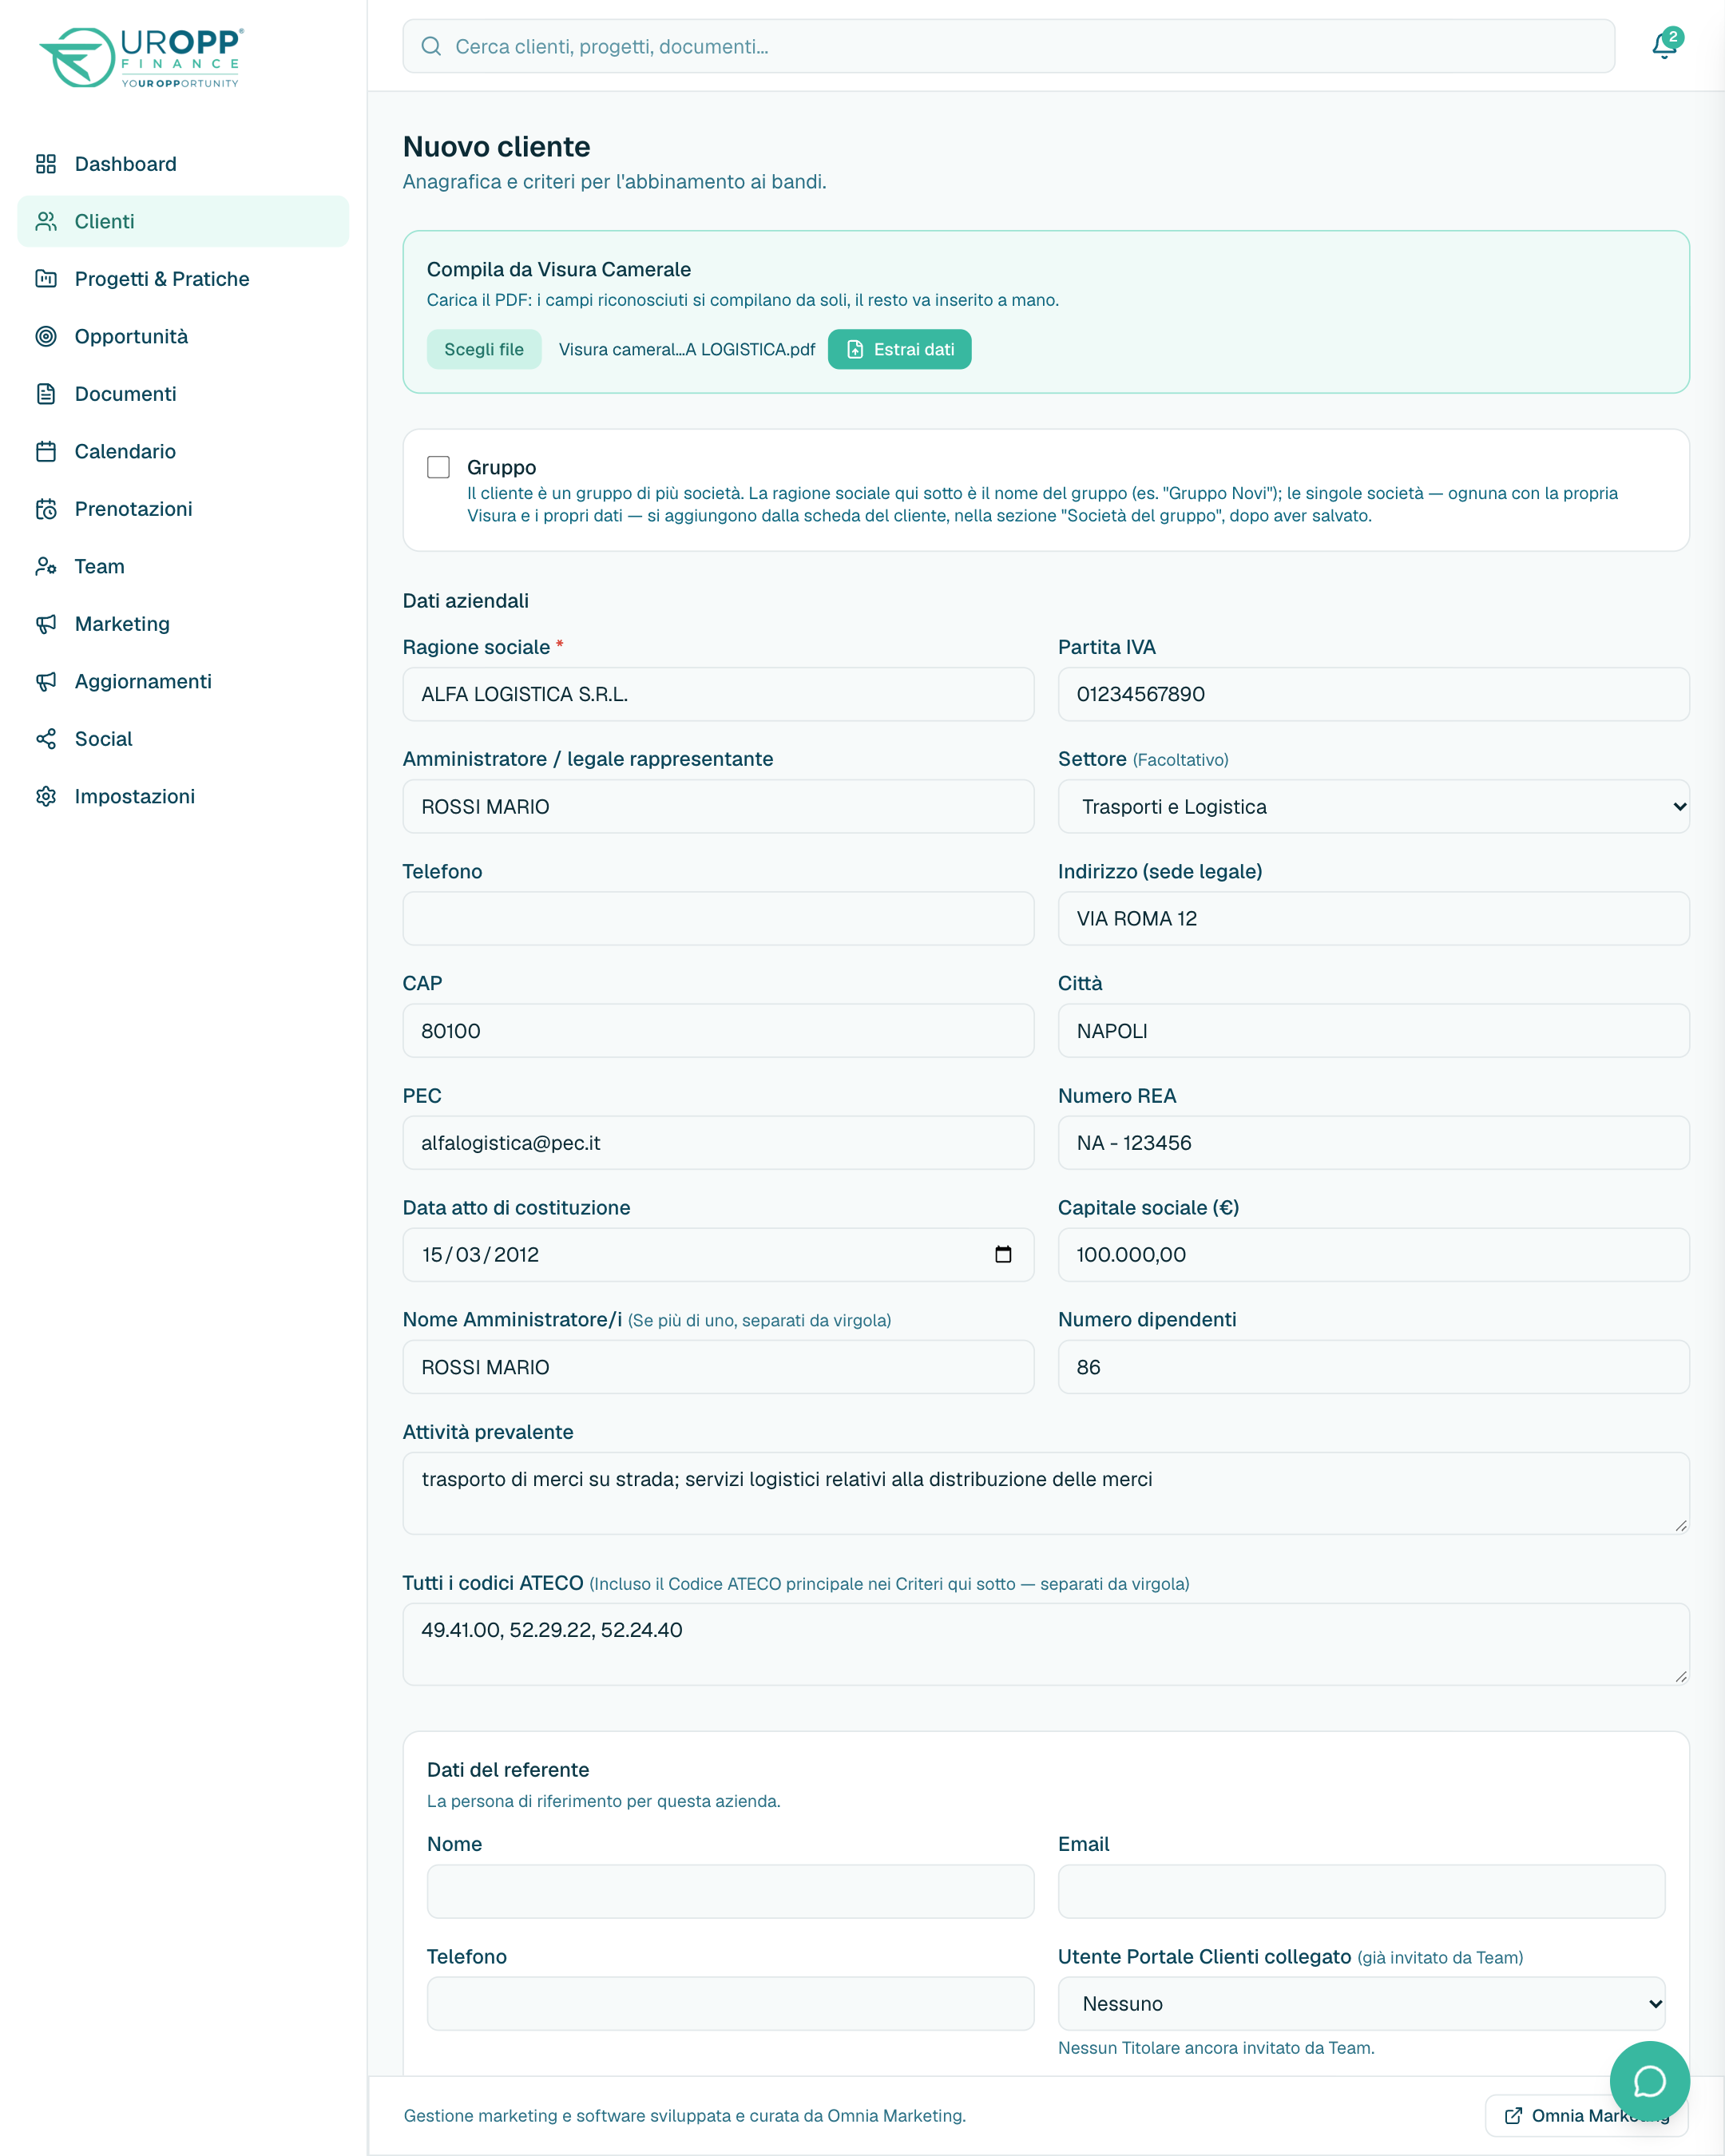Expand the Settore dropdown
Image resolution: width=1725 pixels, height=2156 pixels.
pyautogui.click(x=1373, y=806)
